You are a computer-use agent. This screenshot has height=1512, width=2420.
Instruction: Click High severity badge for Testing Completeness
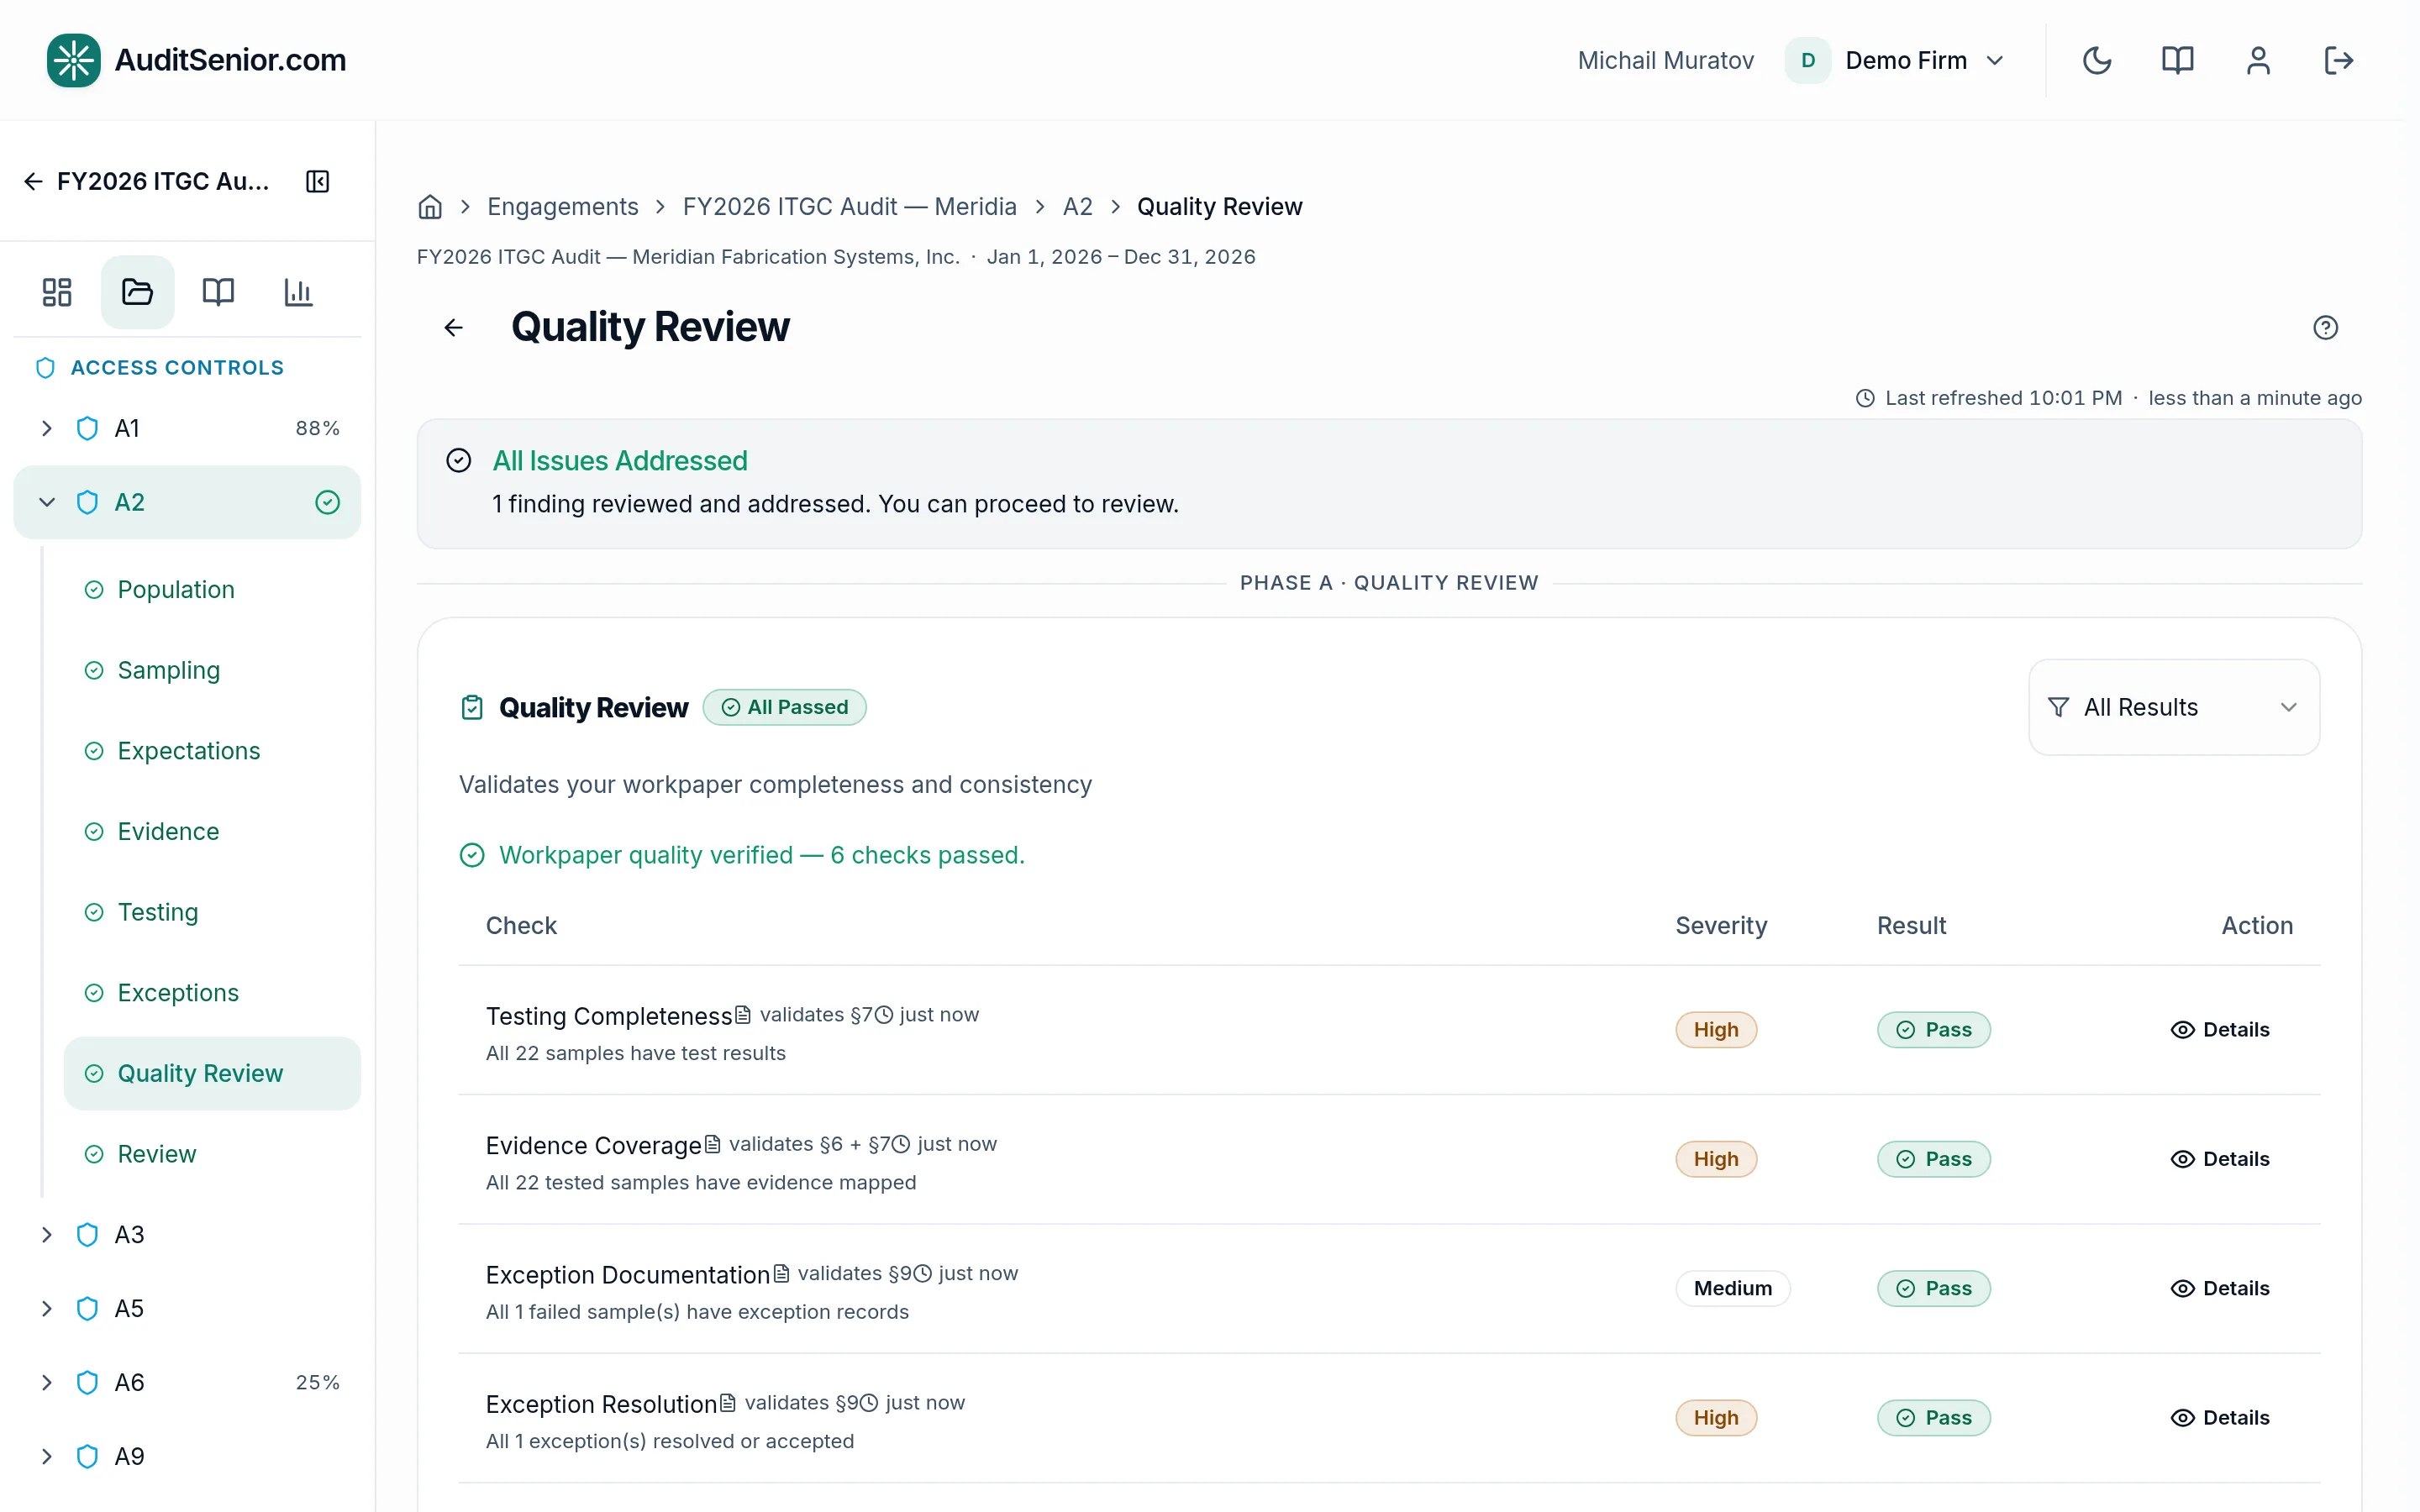[1716, 1030]
